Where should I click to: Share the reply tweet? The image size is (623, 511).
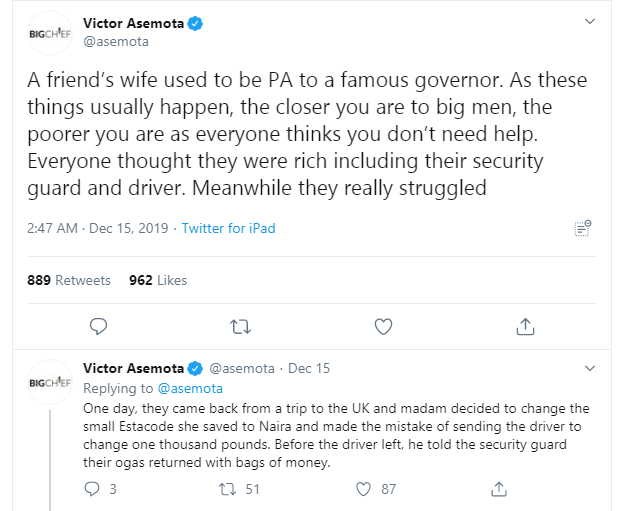499,489
